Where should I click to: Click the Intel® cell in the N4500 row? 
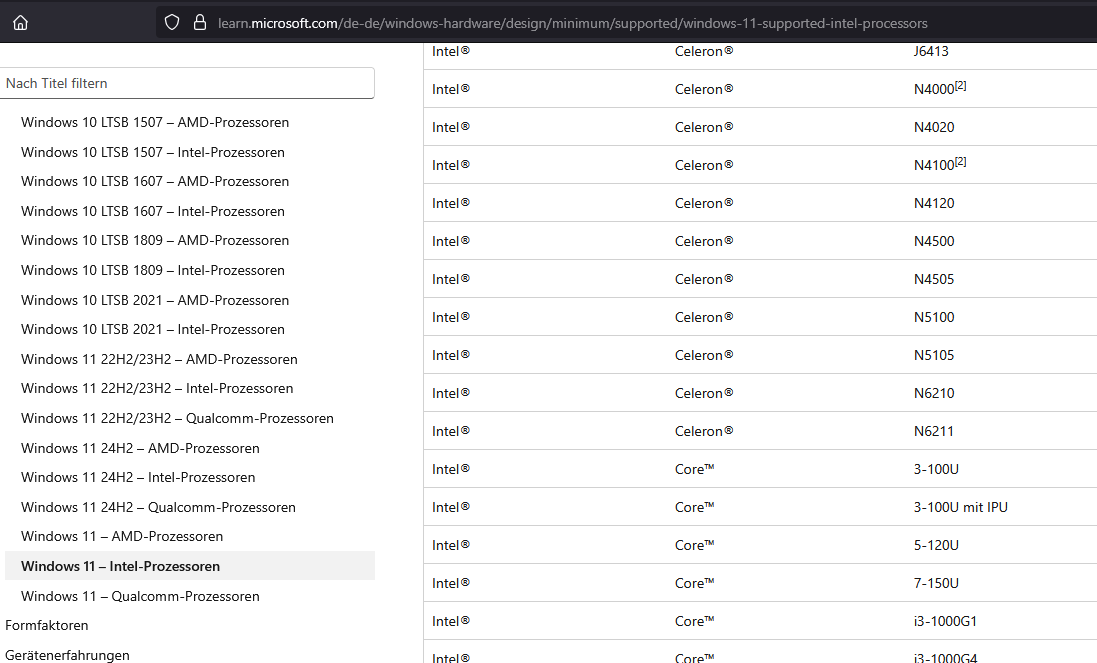pyautogui.click(x=451, y=241)
